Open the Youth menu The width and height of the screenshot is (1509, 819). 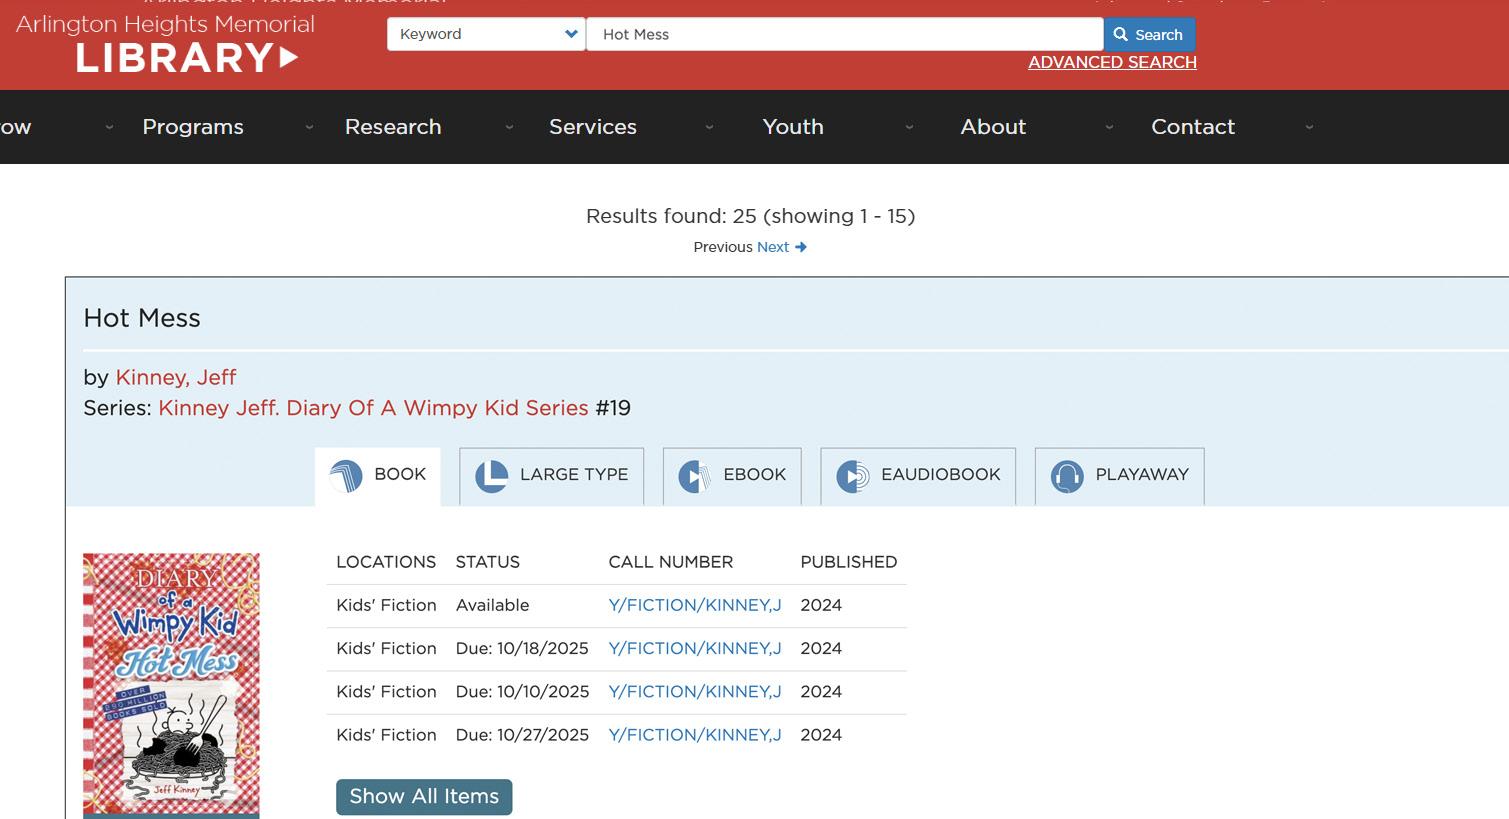(x=793, y=127)
